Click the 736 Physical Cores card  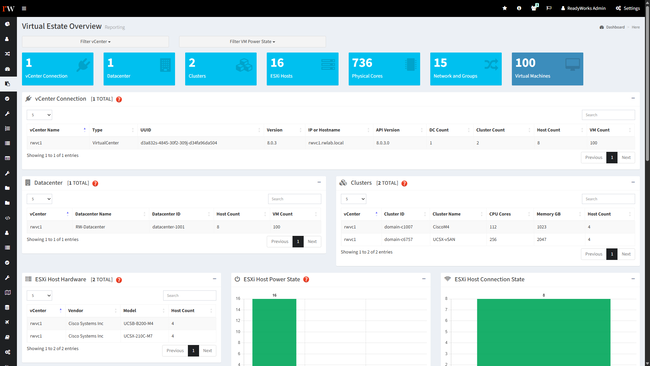coord(384,69)
